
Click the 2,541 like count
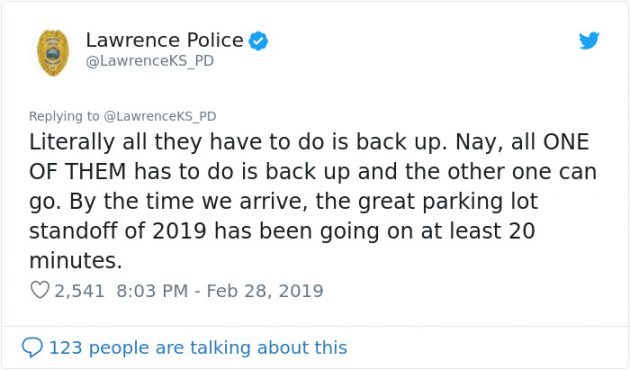point(80,291)
